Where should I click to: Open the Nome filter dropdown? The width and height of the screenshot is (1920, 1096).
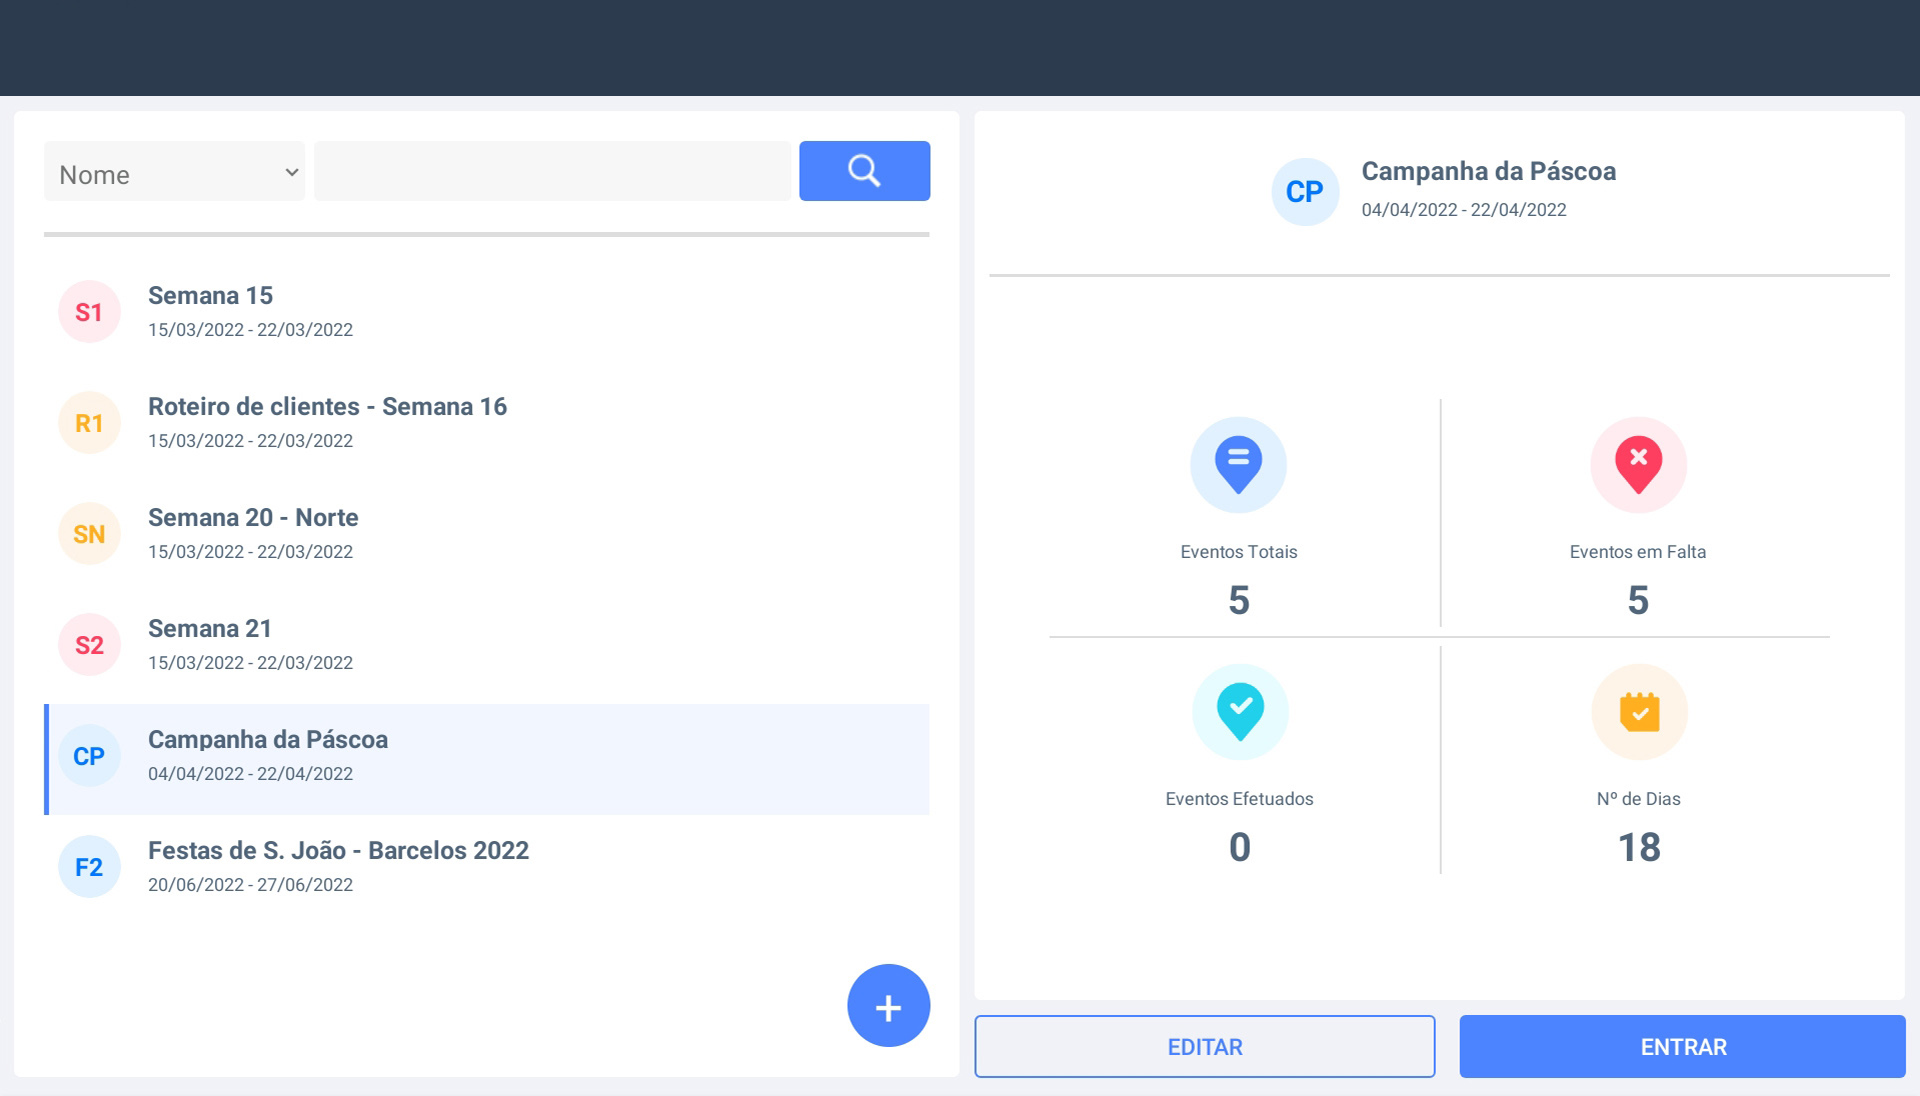174,172
